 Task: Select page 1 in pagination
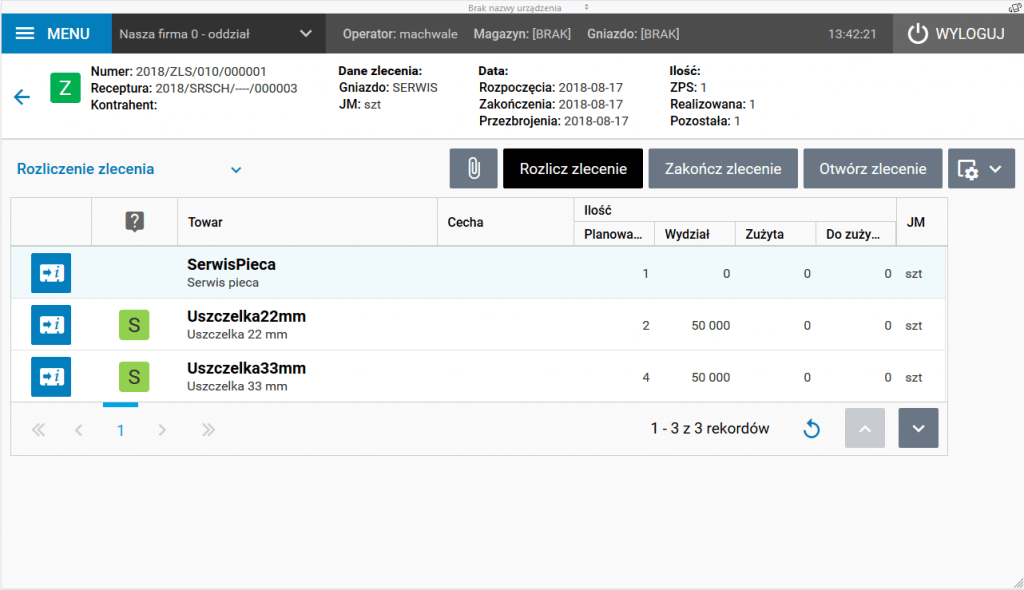(121, 430)
